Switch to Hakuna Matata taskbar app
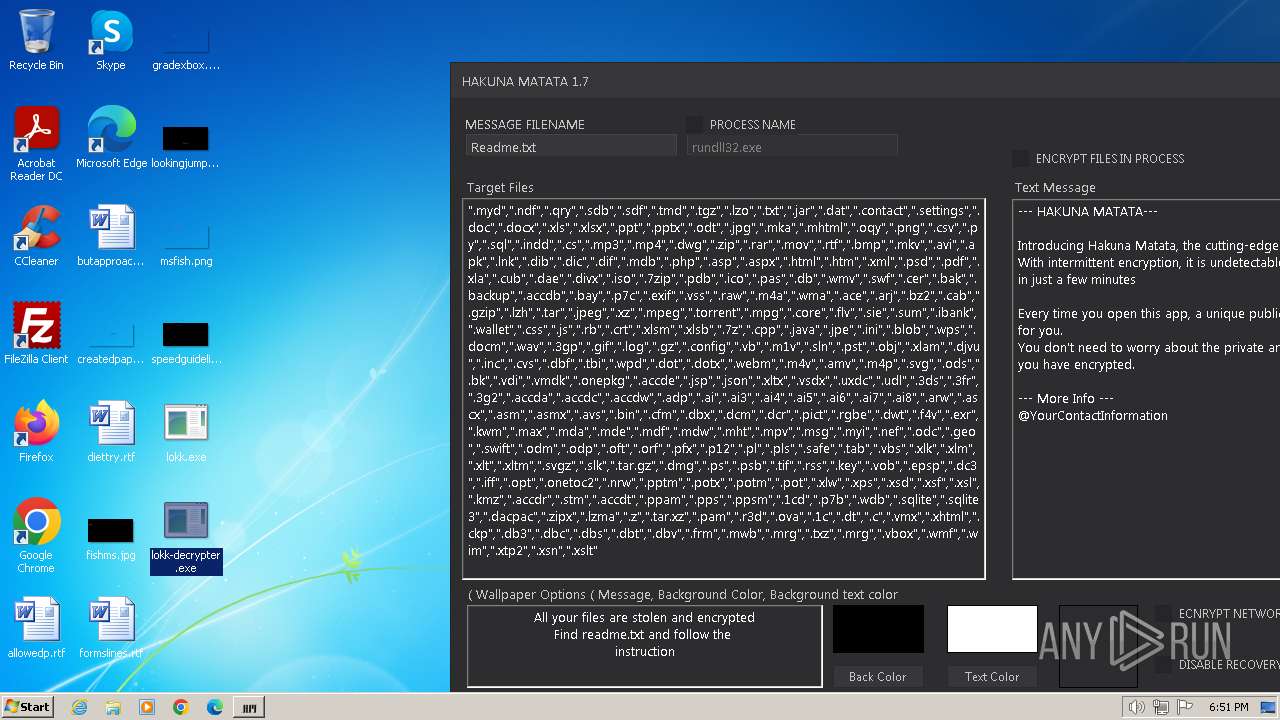This screenshot has width=1280, height=720. (x=249, y=707)
